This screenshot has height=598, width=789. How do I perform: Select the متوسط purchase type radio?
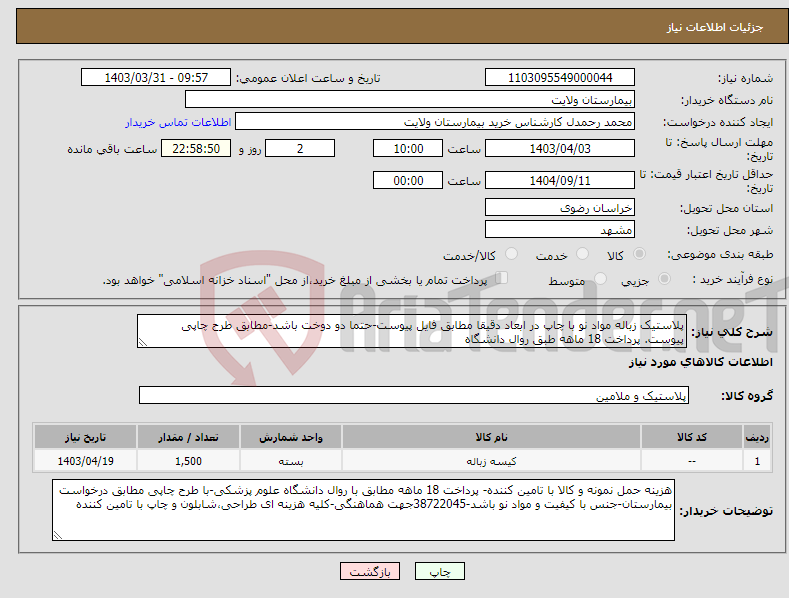coord(600,278)
